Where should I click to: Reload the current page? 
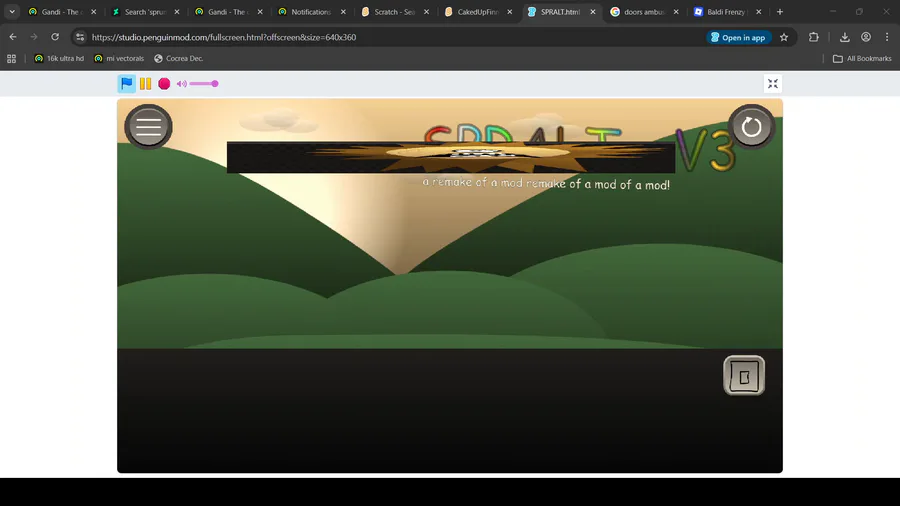[55, 37]
